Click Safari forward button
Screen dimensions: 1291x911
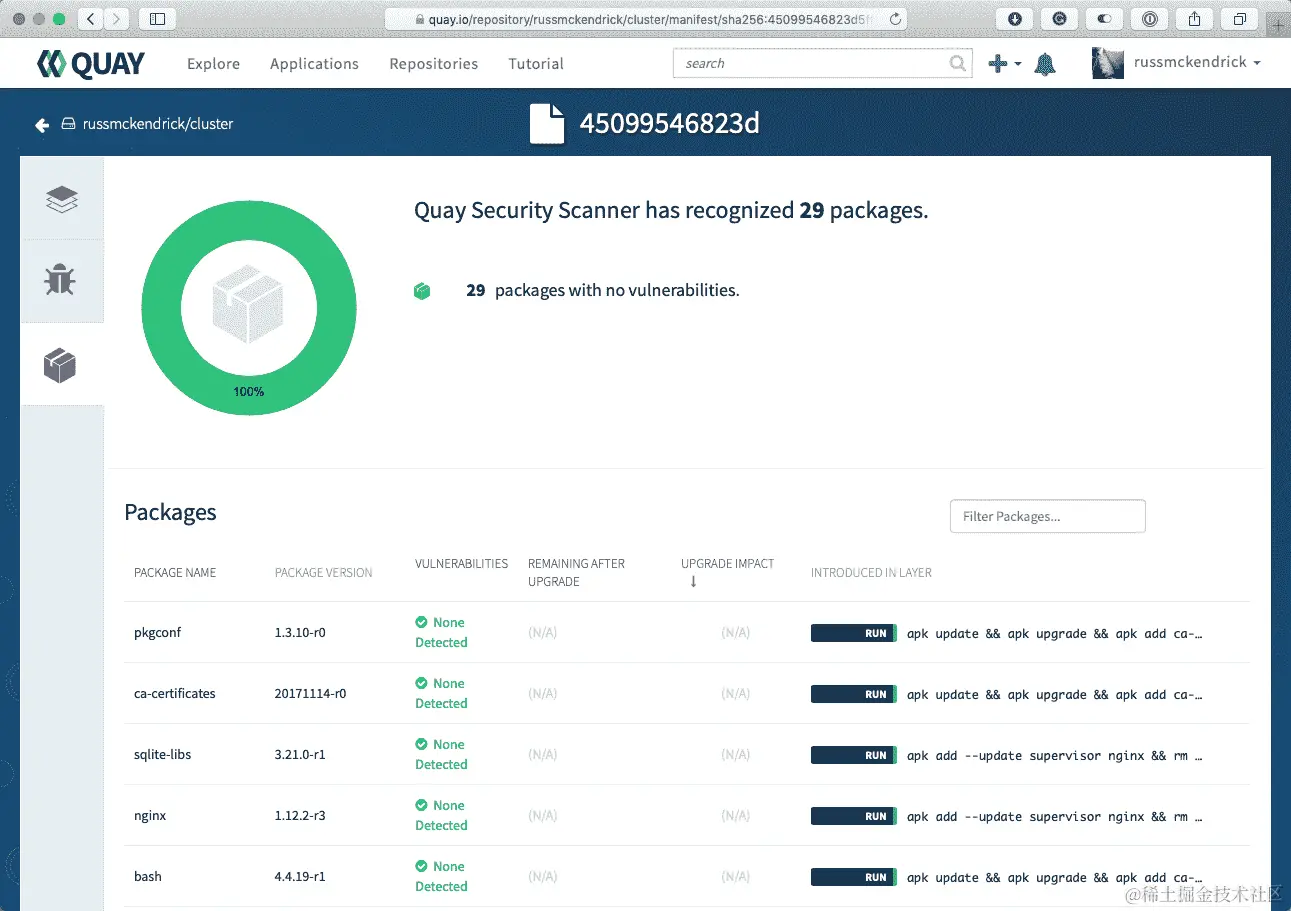click(117, 19)
